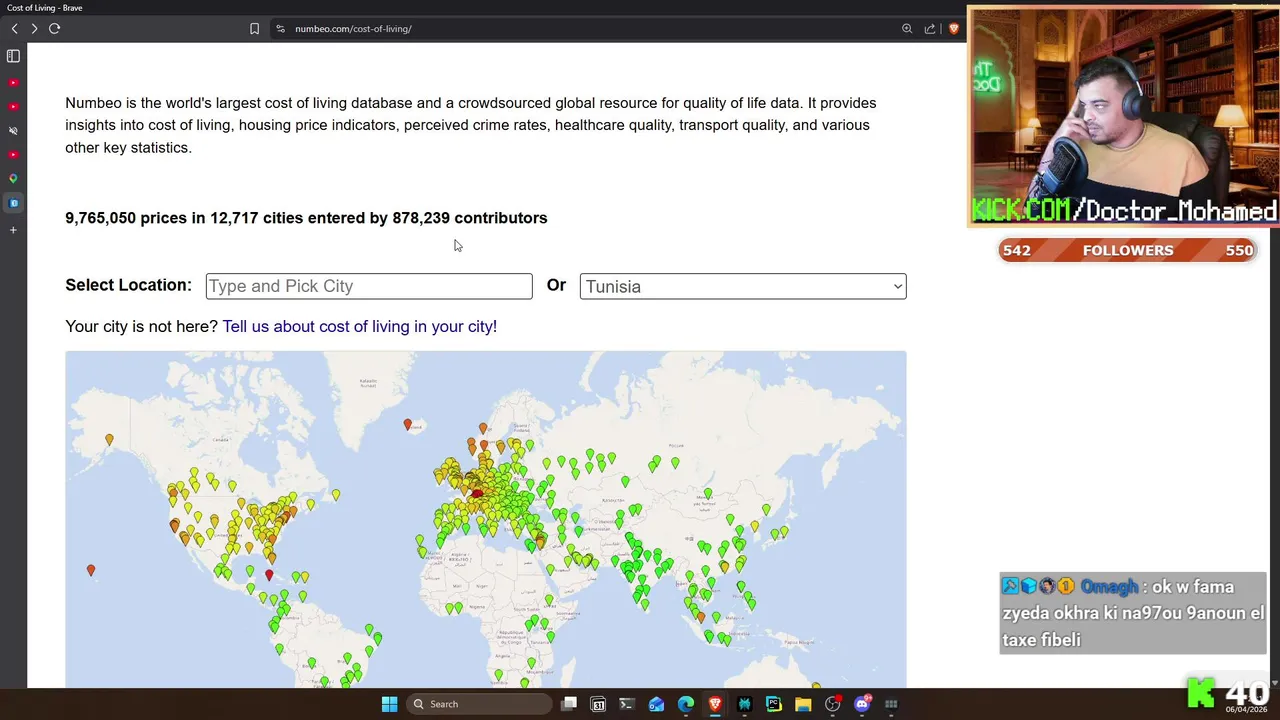The image size is (1280, 720).
Task: Click the grid app icon after Discord
Action: coord(891,704)
